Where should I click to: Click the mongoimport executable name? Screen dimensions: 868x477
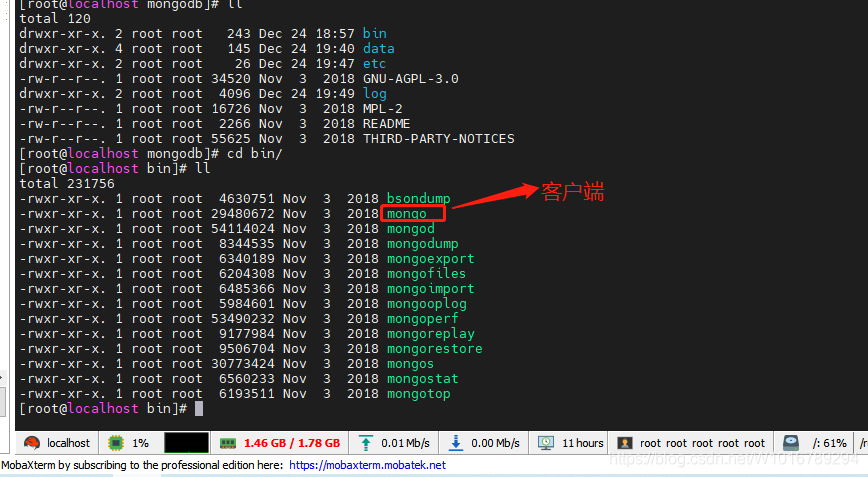[431, 288]
